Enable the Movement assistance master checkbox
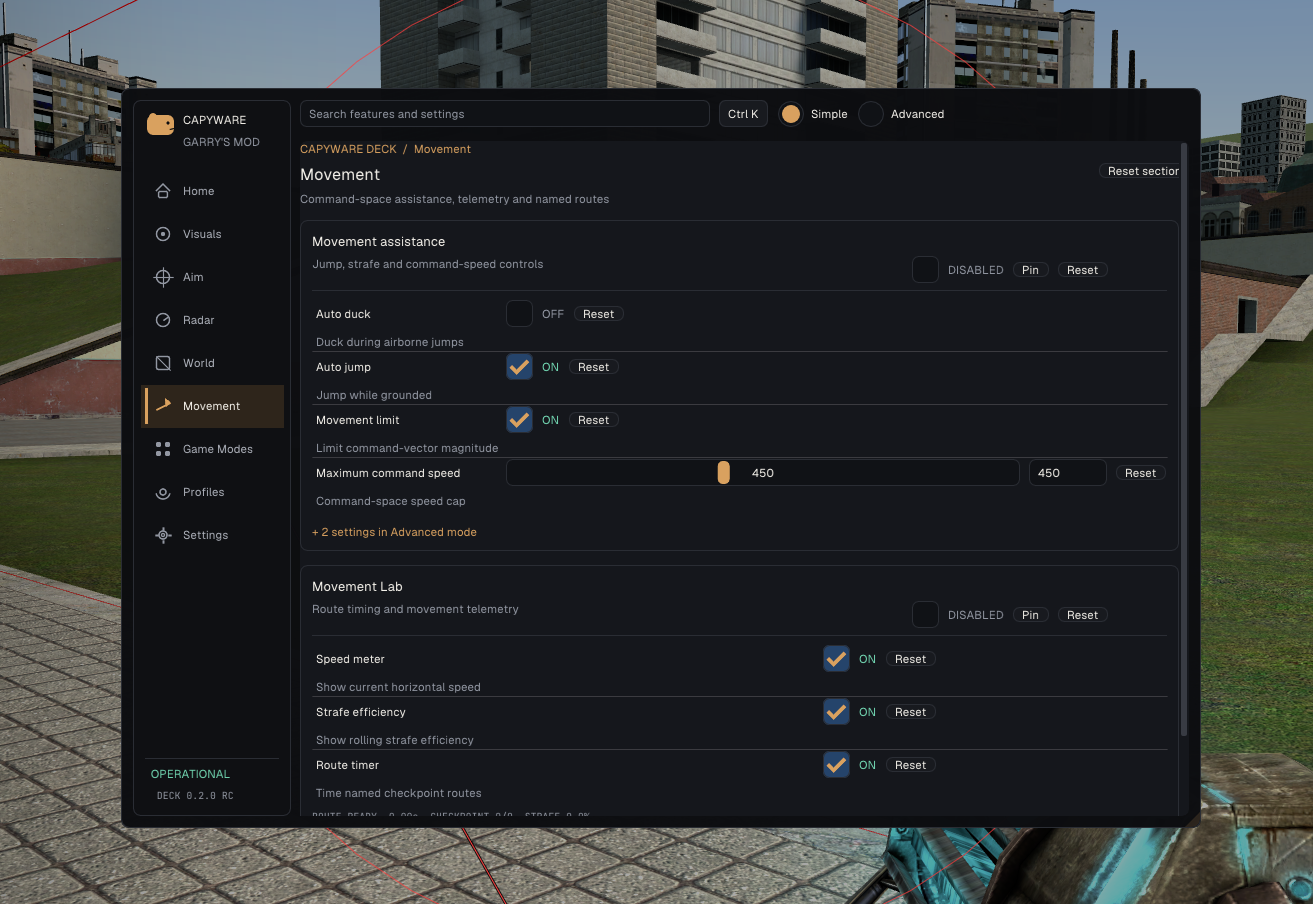This screenshot has height=904, width=1313. tap(925, 270)
